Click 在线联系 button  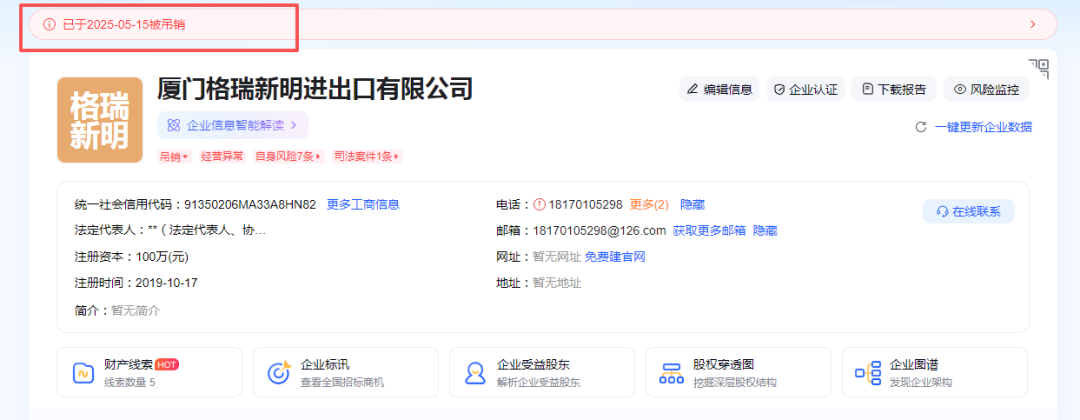968,212
